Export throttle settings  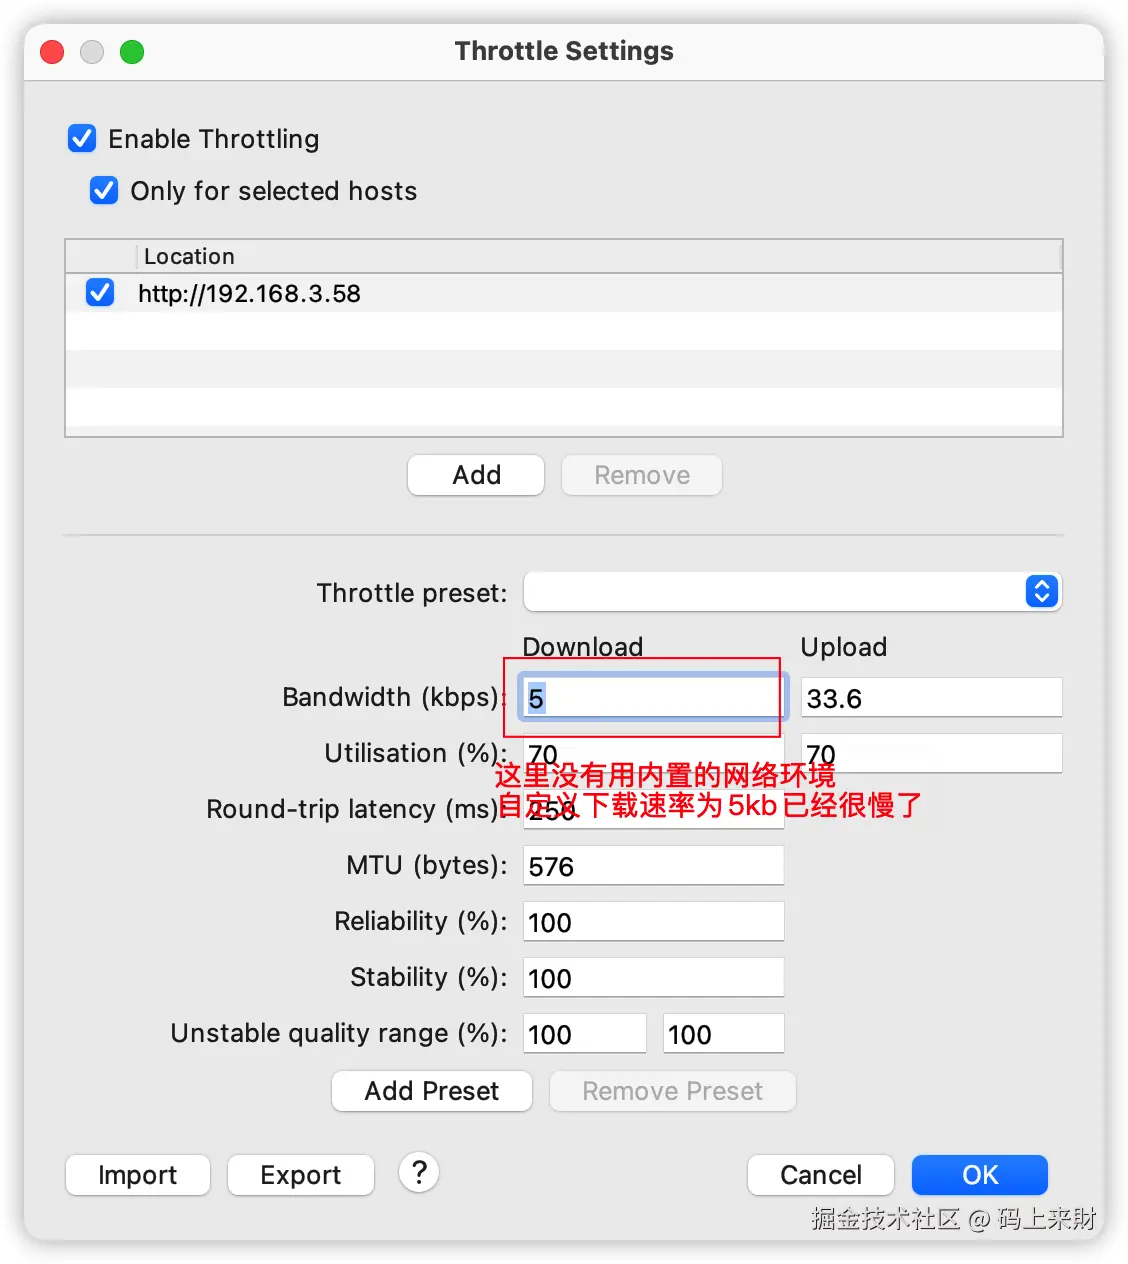point(301,1175)
